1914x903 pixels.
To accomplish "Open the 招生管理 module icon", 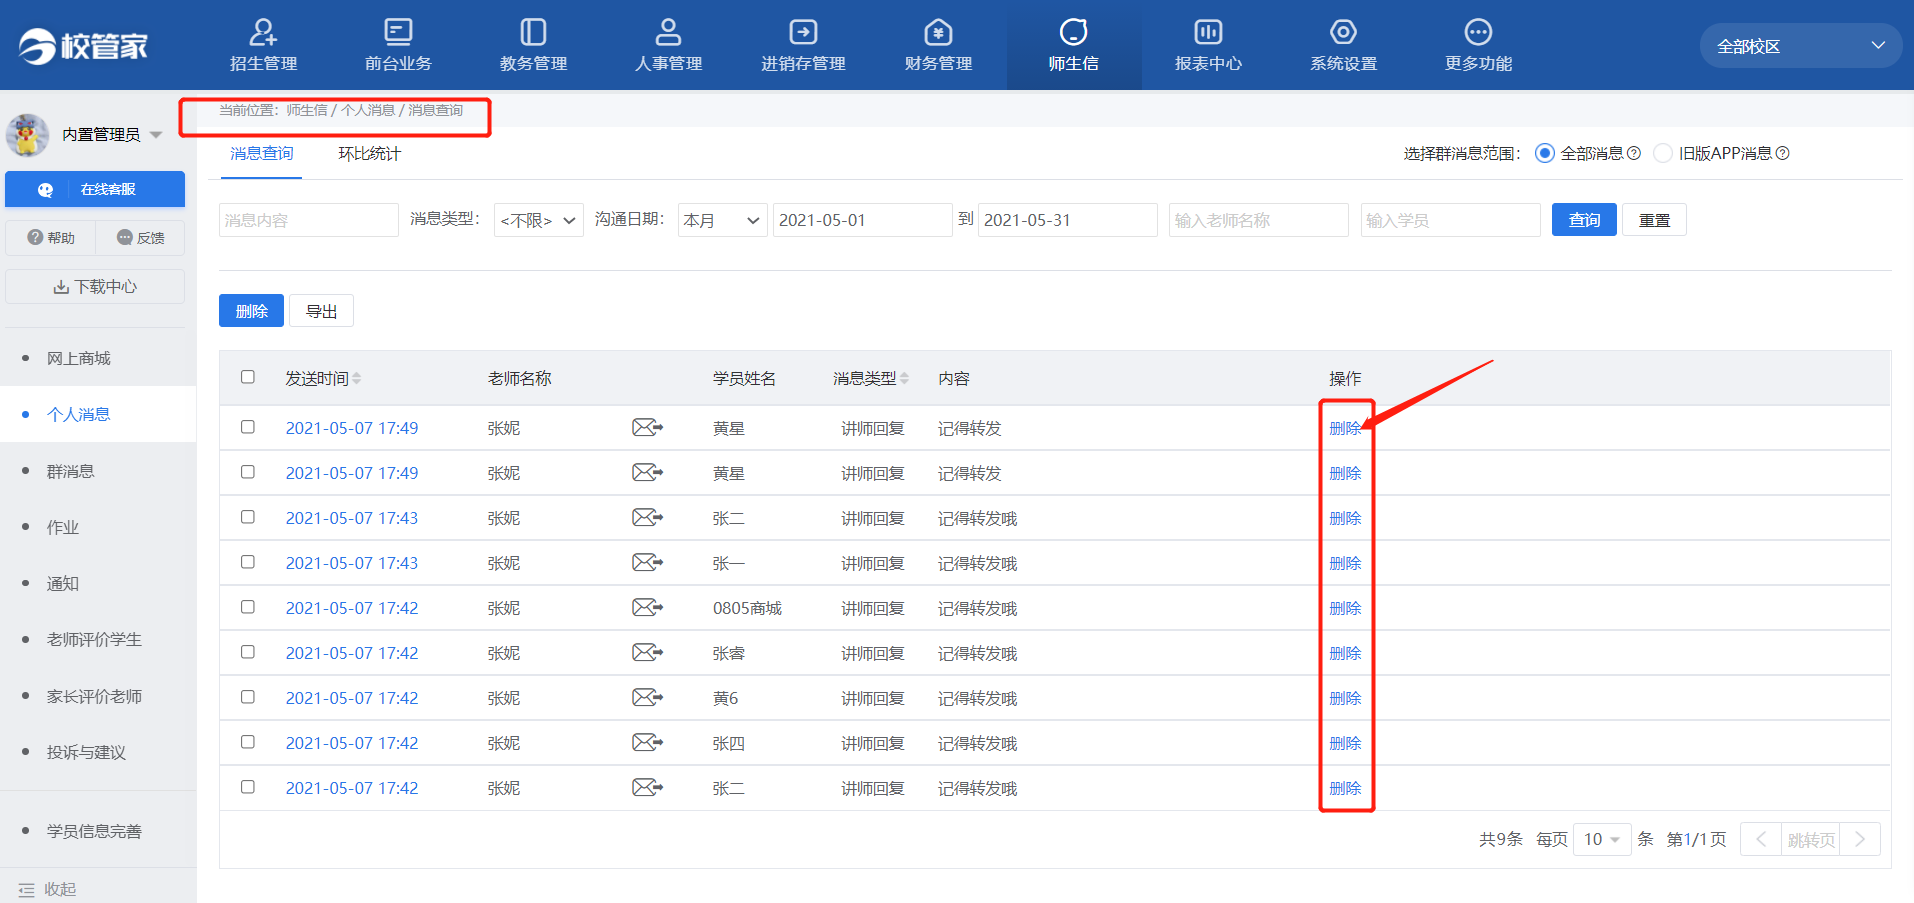I will [x=263, y=33].
